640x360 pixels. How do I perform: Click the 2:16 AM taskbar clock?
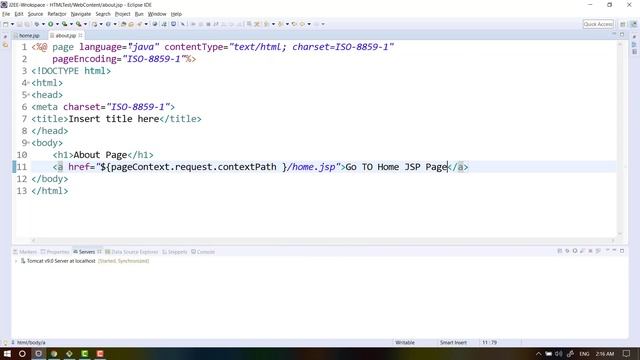click(604, 354)
